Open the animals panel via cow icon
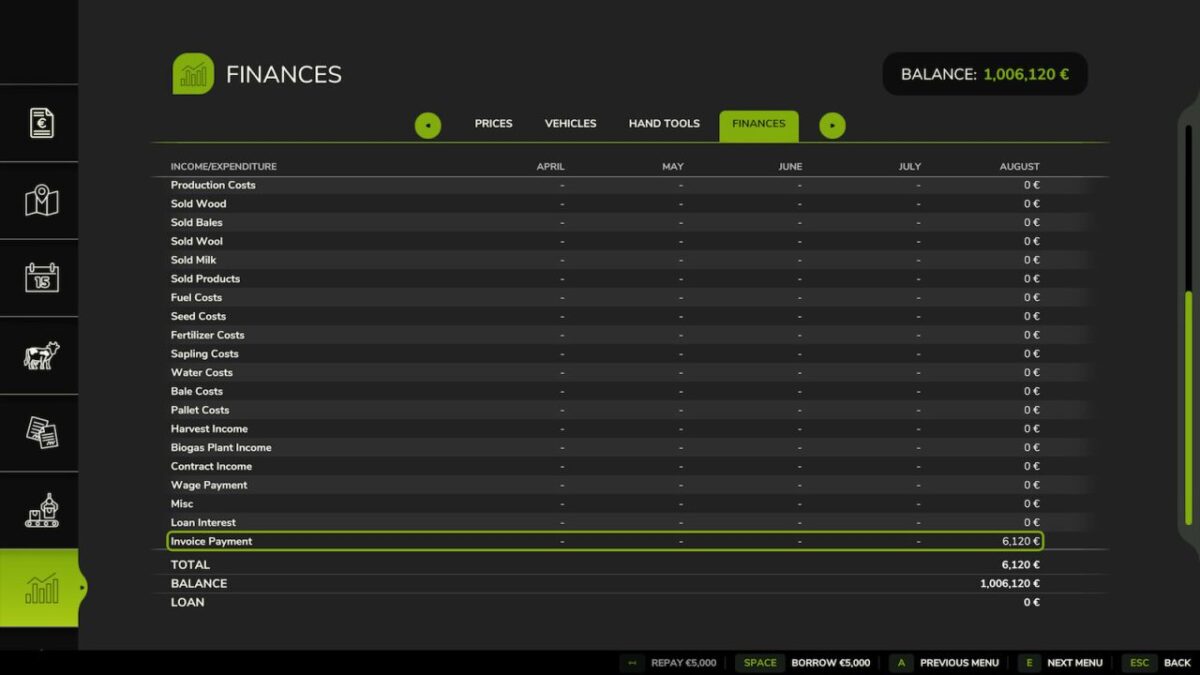Image resolution: width=1200 pixels, height=675 pixels. pyautogui.click(x=40, y=356)
